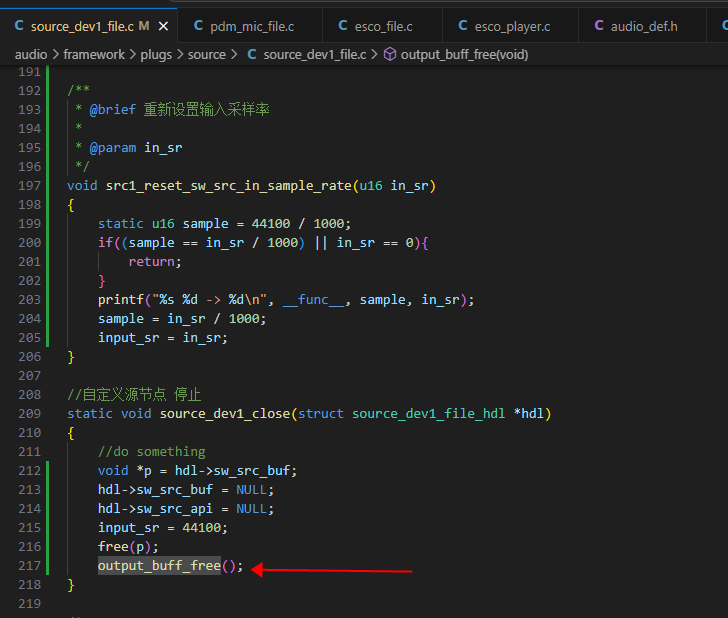This screenshot has width=728, height=618.
Task: Open the framework breadcrumb segment
Action: (x=94, y=55)
